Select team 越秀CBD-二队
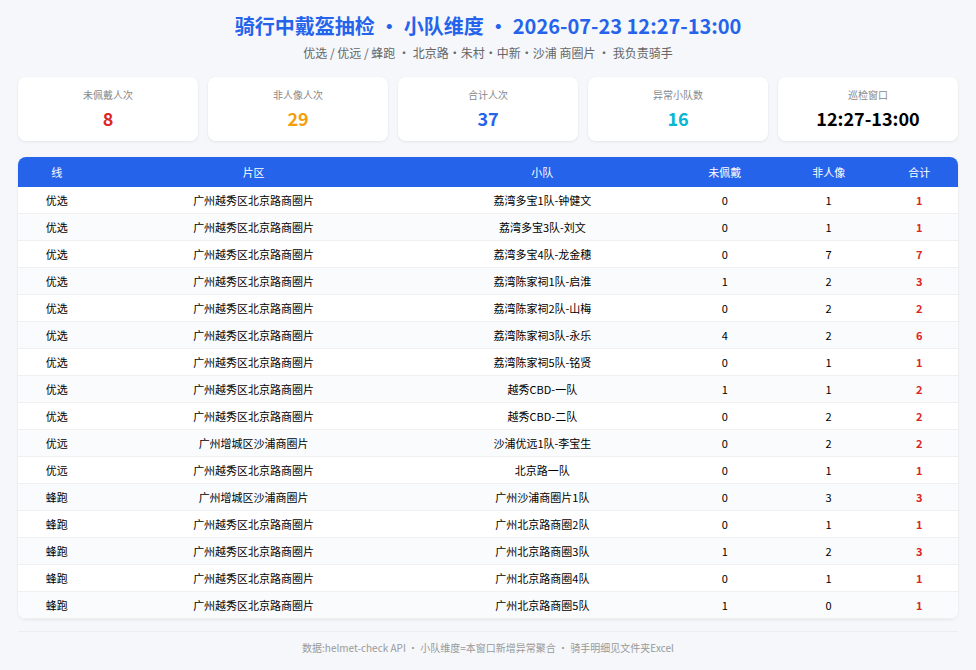Image resolution: width=976 pixels, height=670 pixels. [542, 417]
